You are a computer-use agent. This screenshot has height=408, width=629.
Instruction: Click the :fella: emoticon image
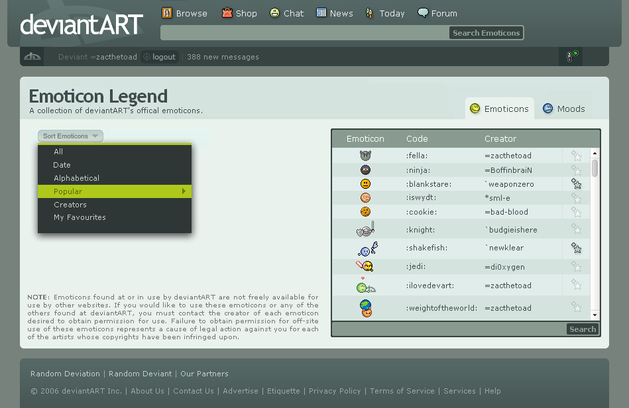(x=365, y=155)
